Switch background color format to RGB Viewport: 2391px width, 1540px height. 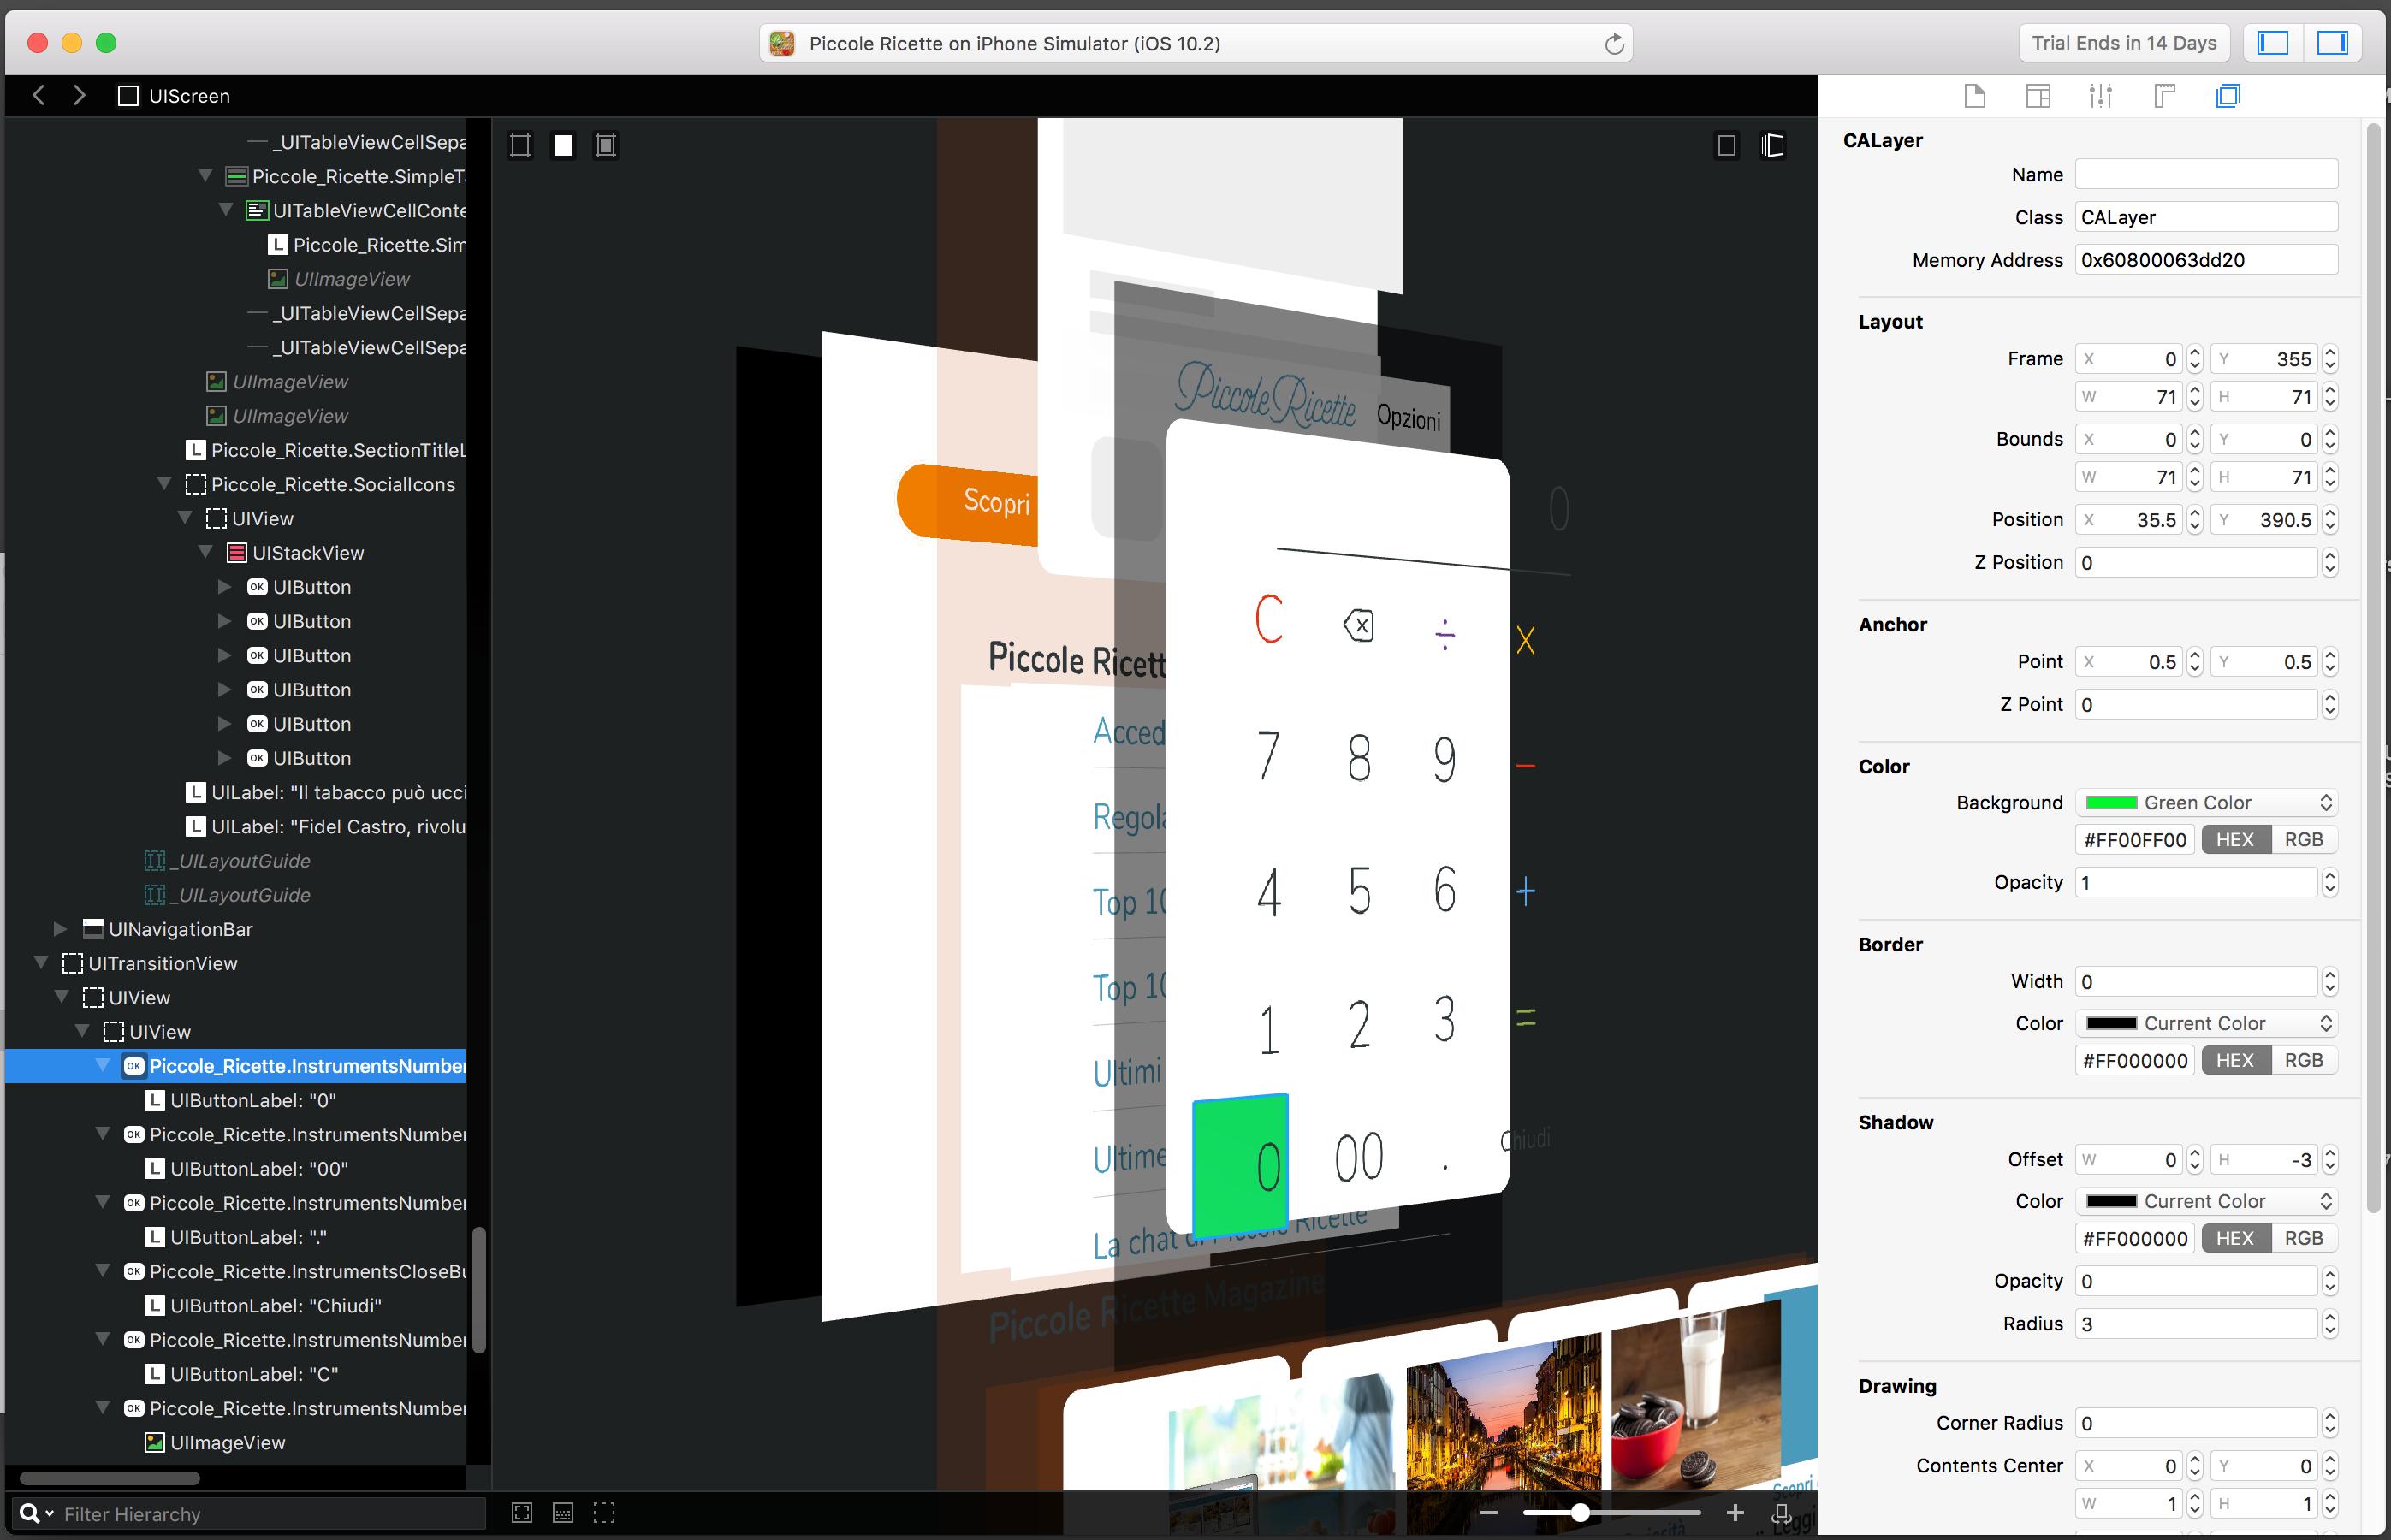2303,840
